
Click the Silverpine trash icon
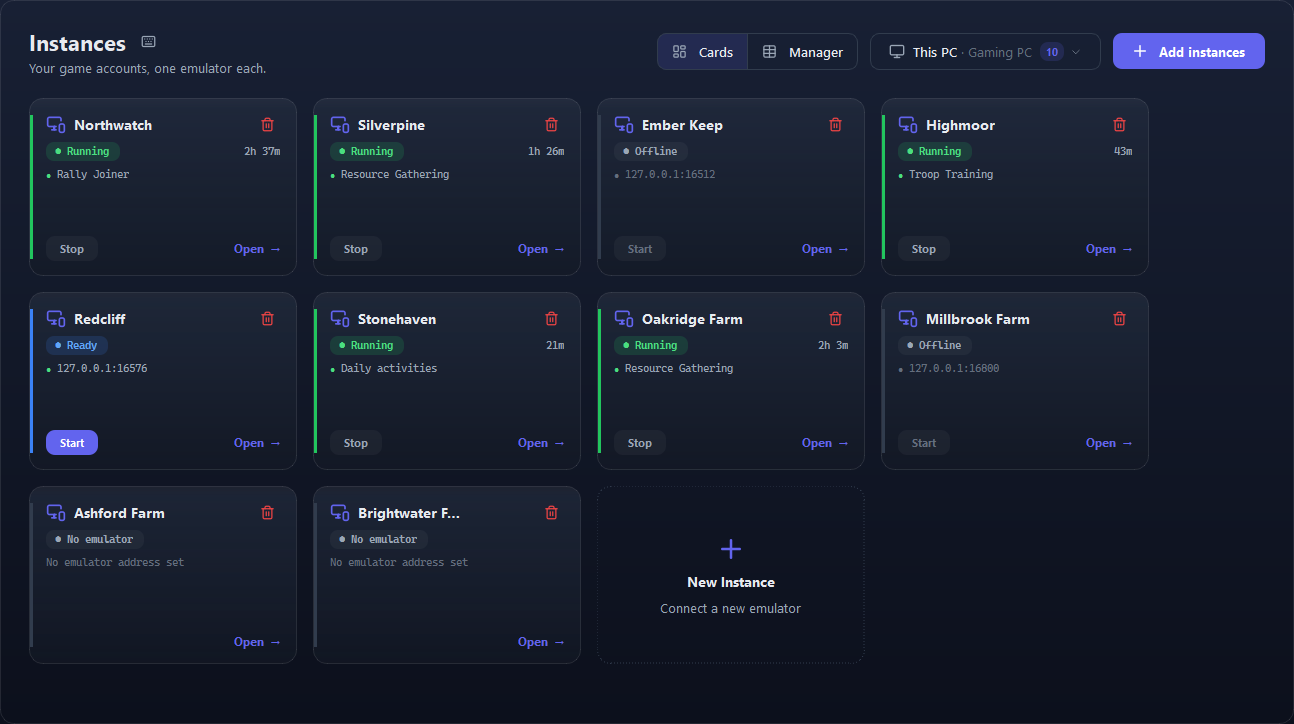point(551,125)
